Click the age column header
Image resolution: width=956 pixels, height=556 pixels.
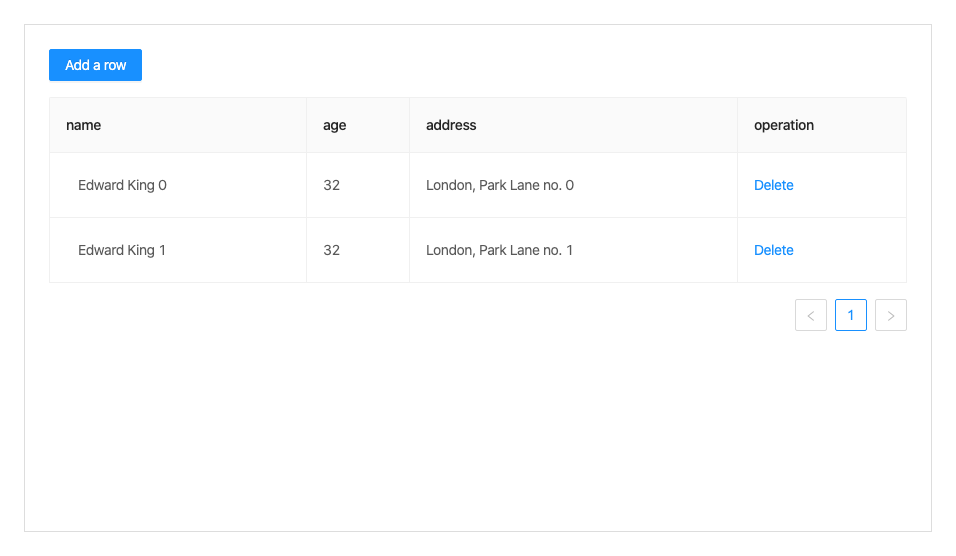(335, 125)
